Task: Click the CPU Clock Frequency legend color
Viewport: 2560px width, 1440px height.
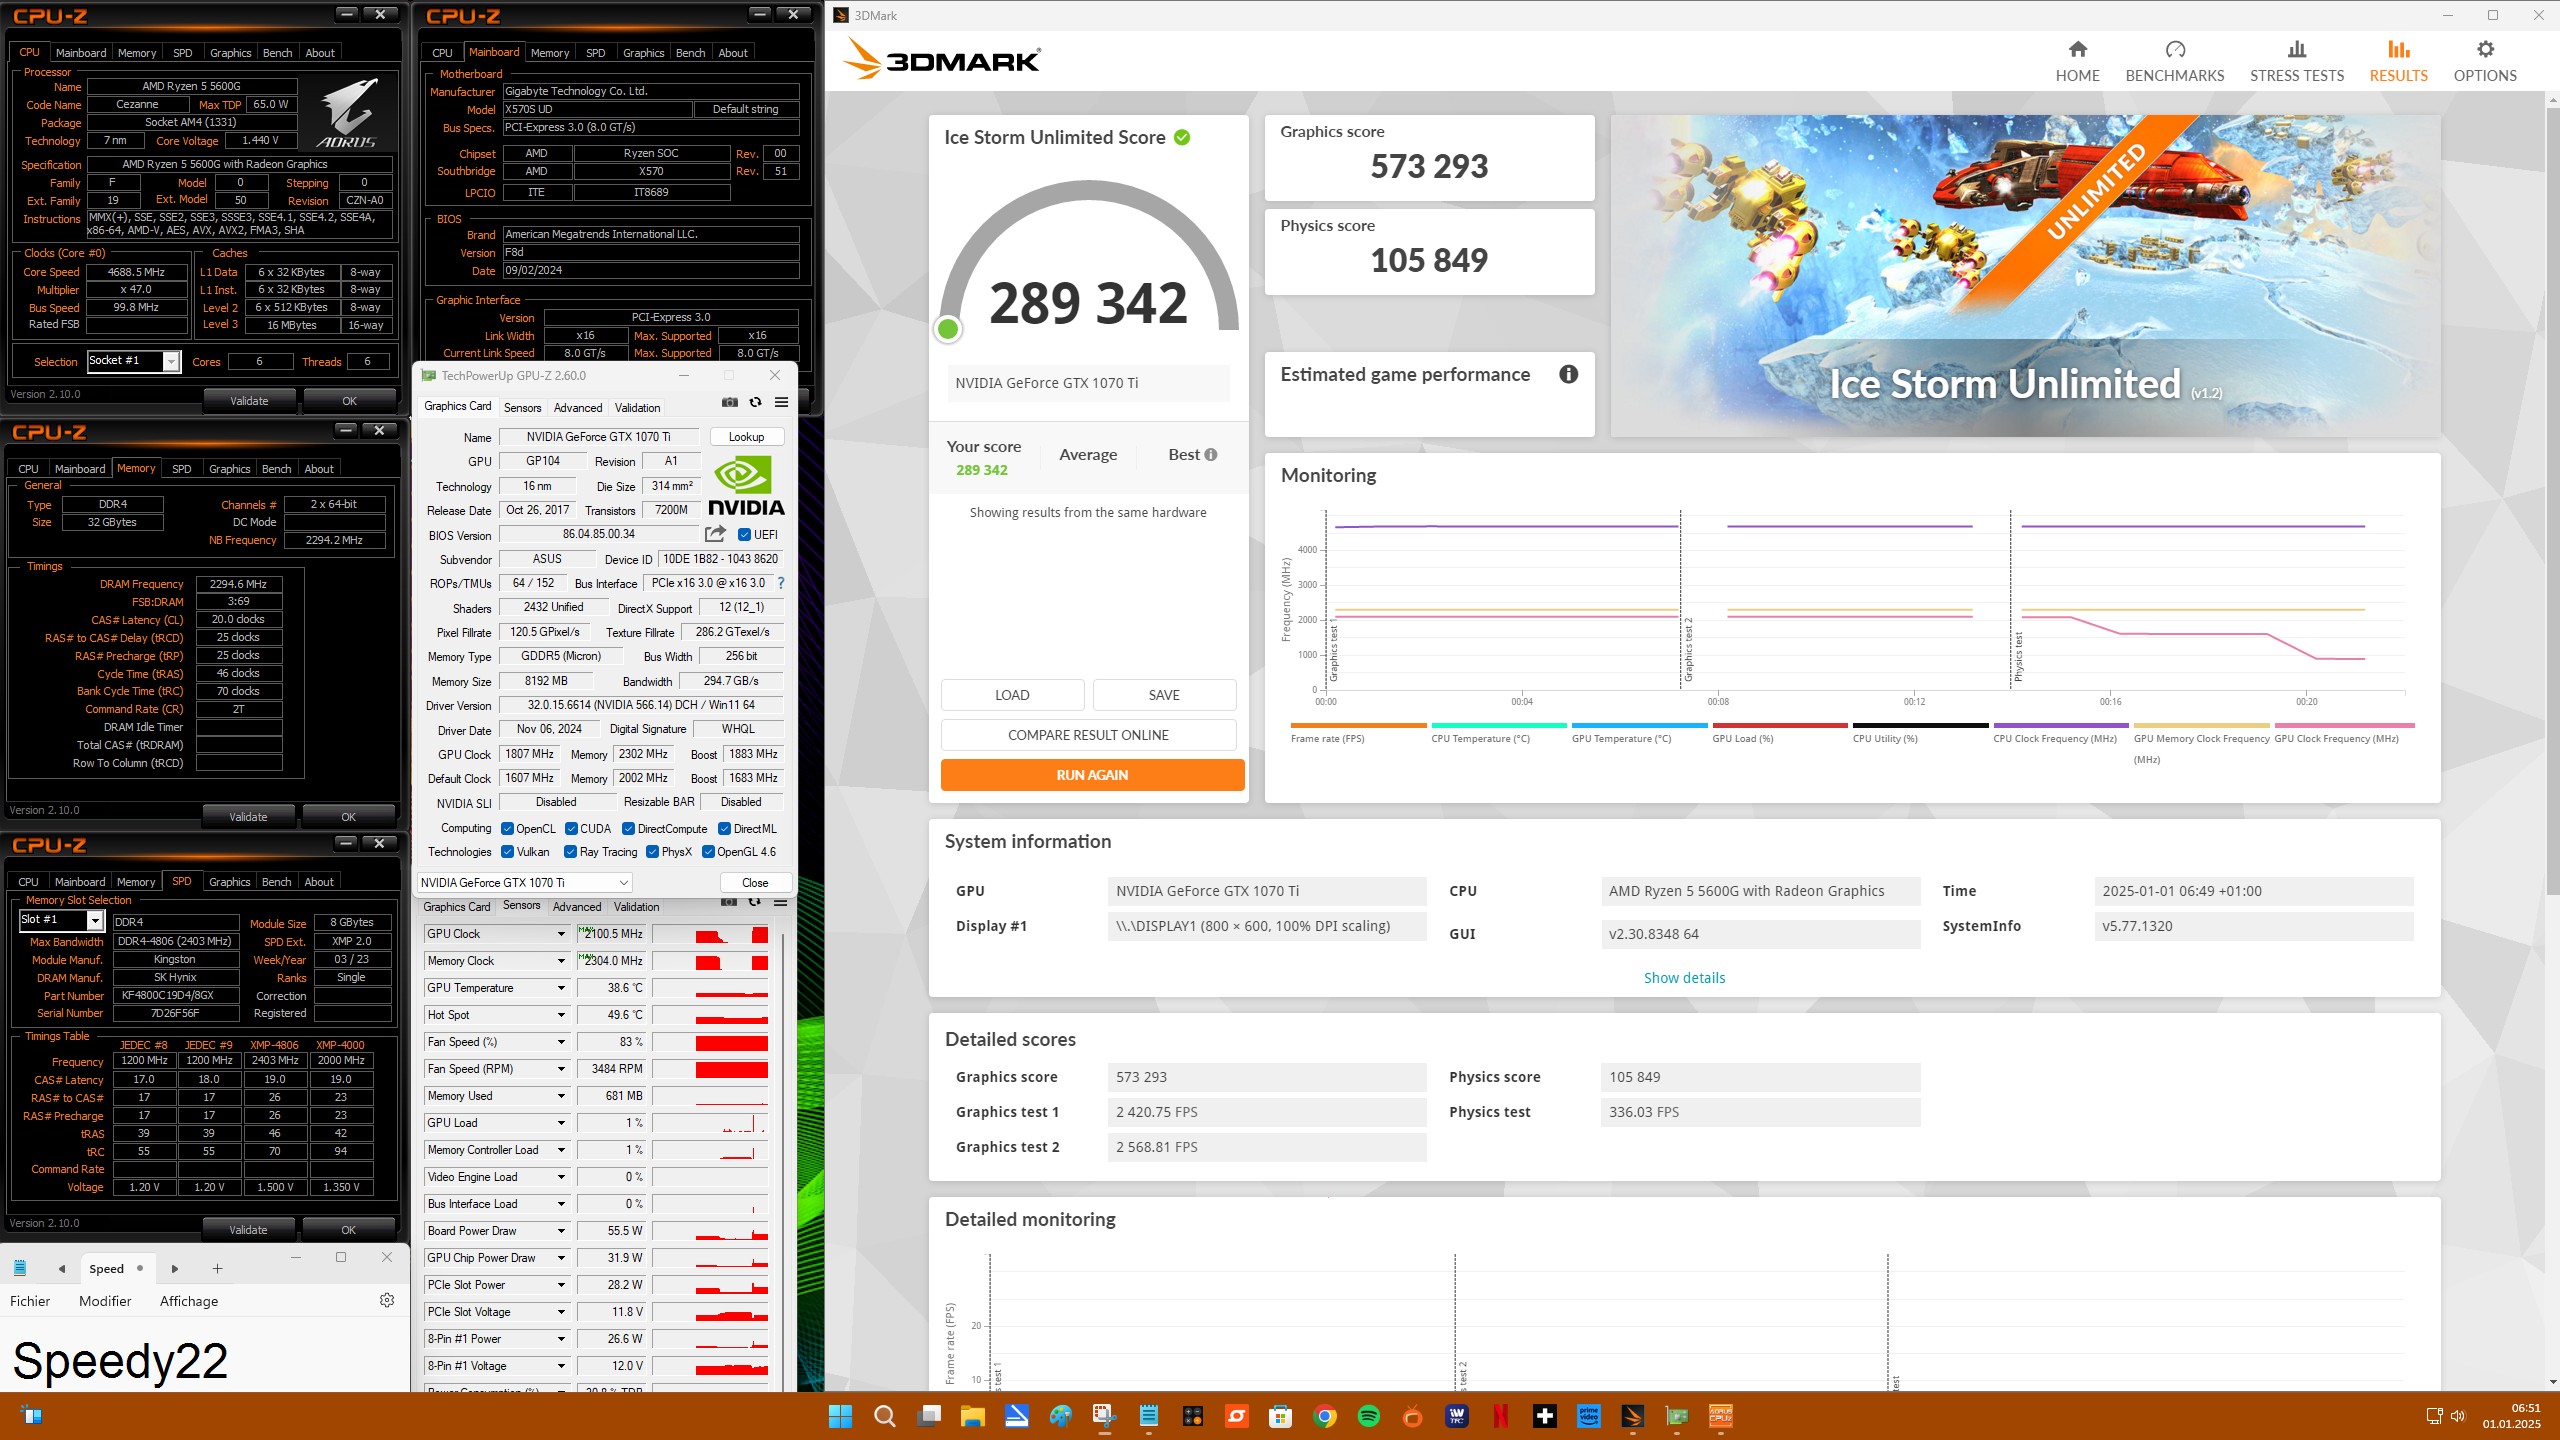Action: (x=2061, y=726)
